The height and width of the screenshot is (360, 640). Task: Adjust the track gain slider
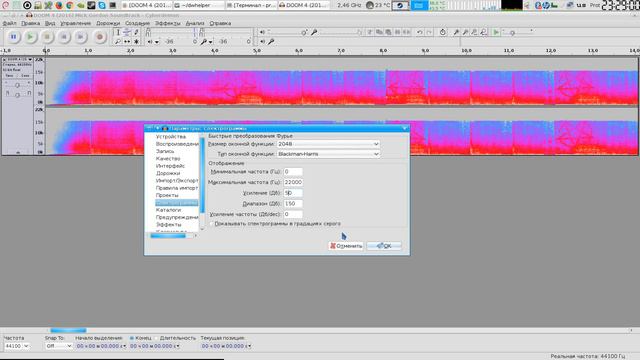coord(17,85)
